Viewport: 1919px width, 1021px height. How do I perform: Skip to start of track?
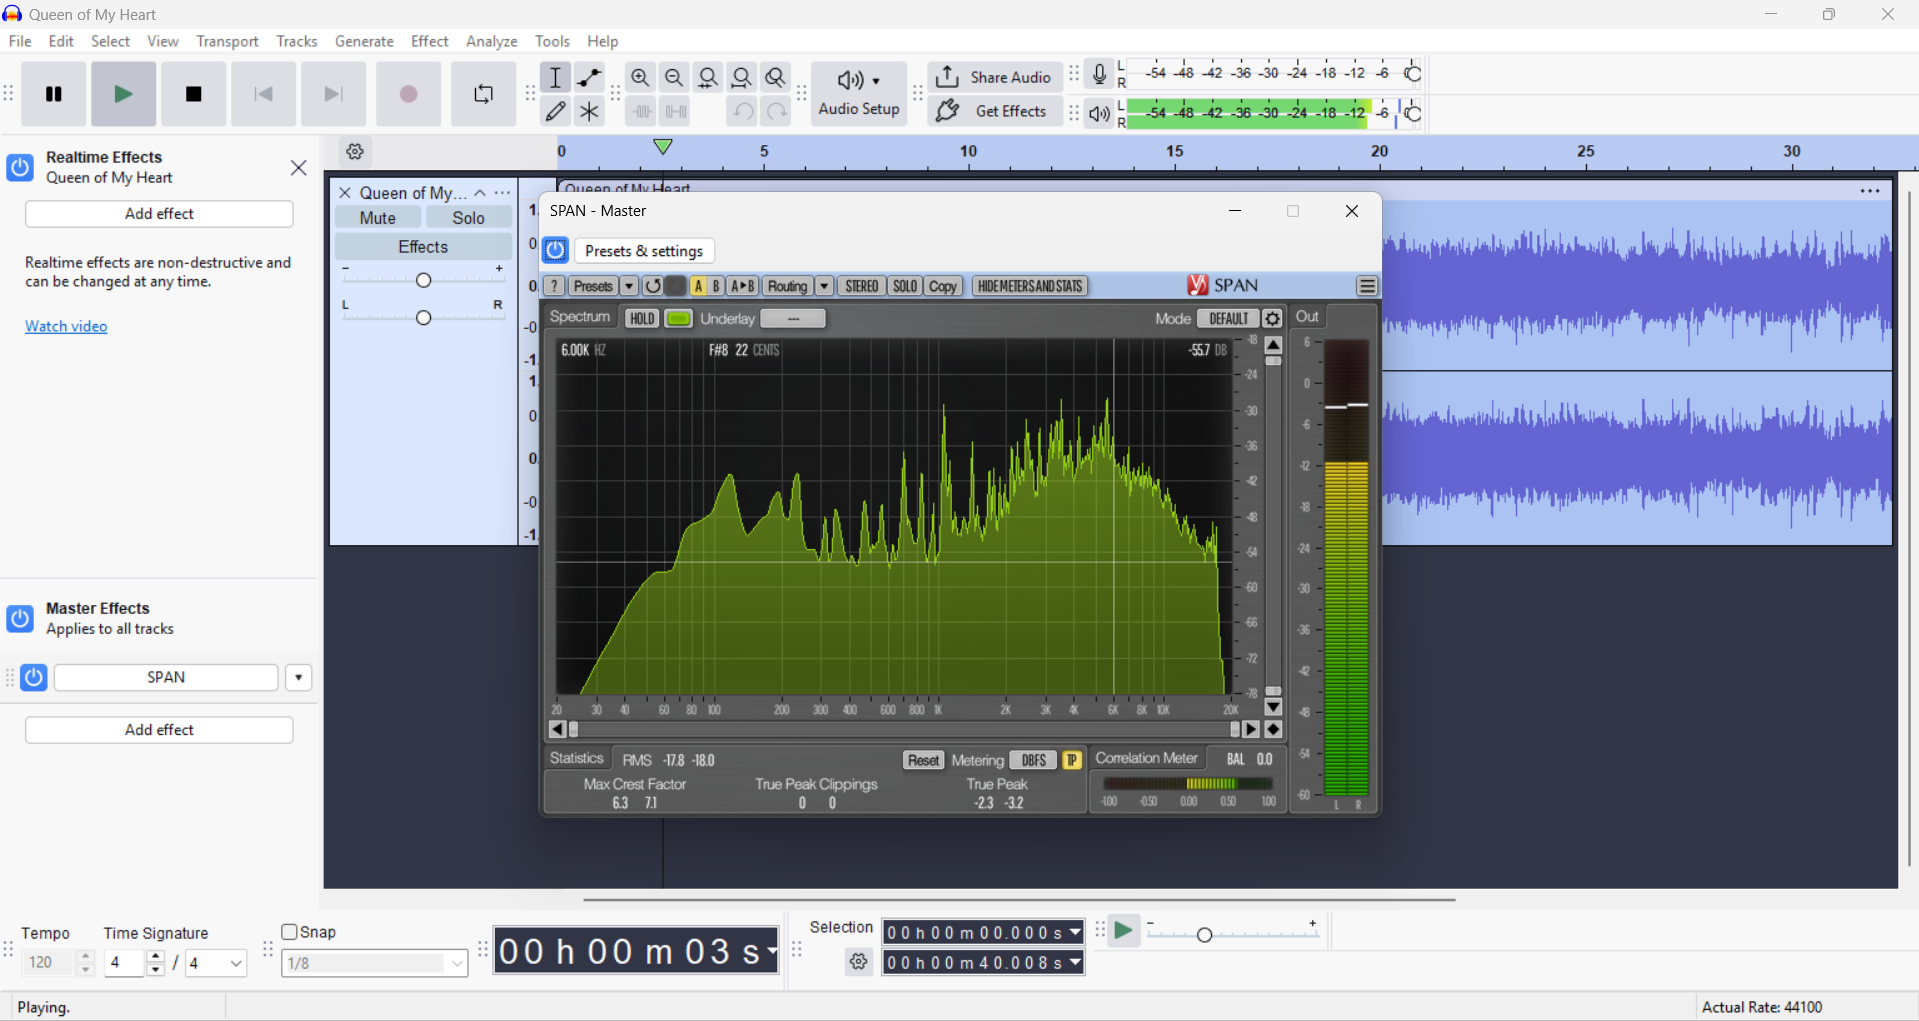(264, 94)
